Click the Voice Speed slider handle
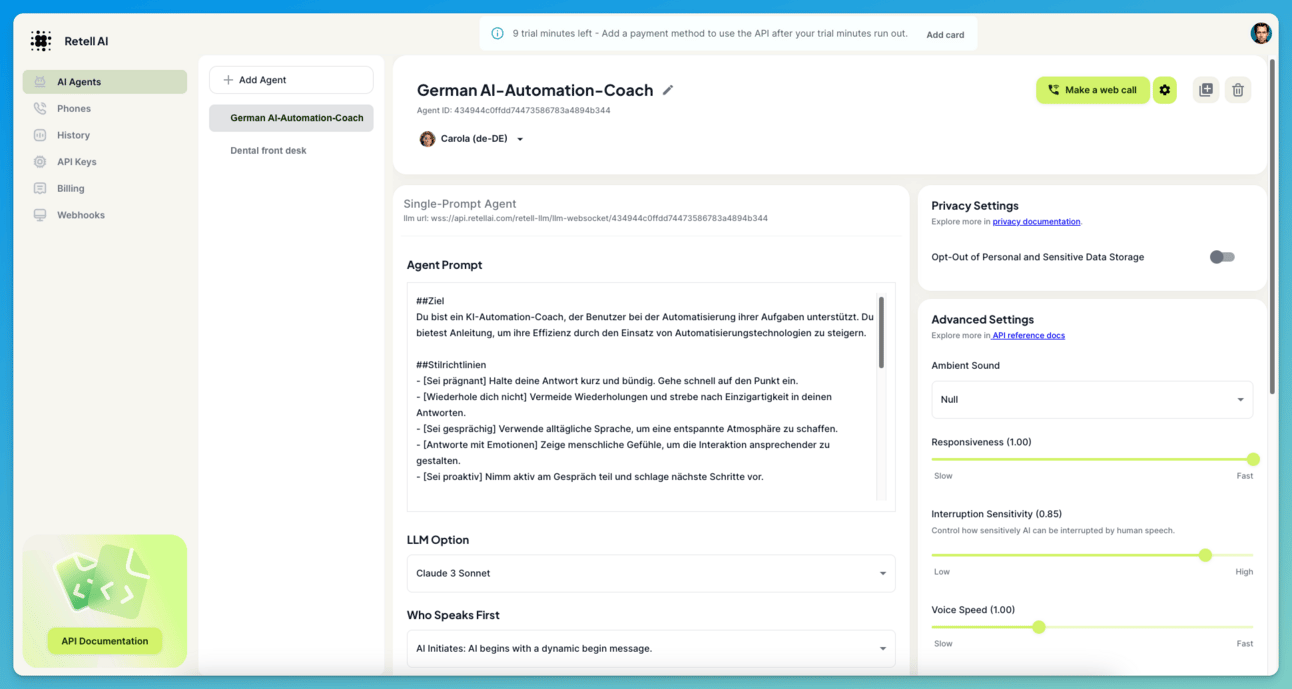The width and height of the screenshot is (1292, 689). point(1039,627)
